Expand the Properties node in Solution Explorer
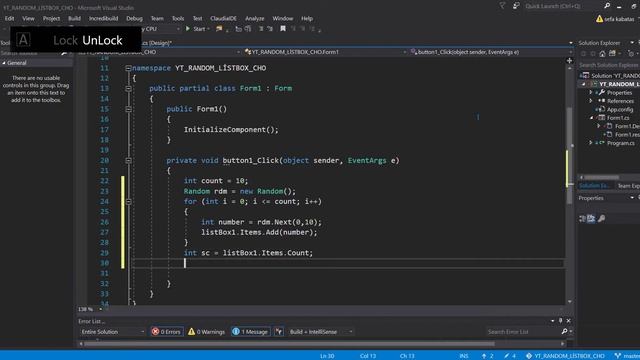The height and width of the screenshot is (360, 640). (590, 93)
